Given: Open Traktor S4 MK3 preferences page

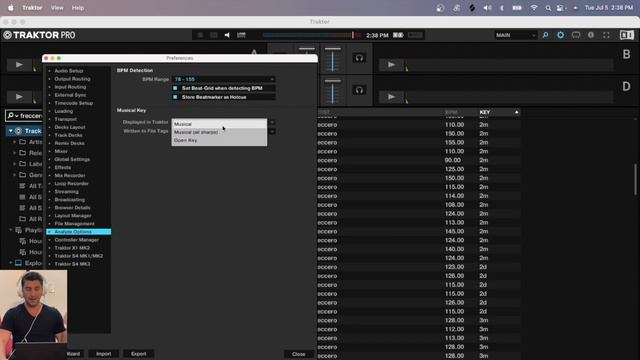Looking at the screenshot, I should coord(73,264).
